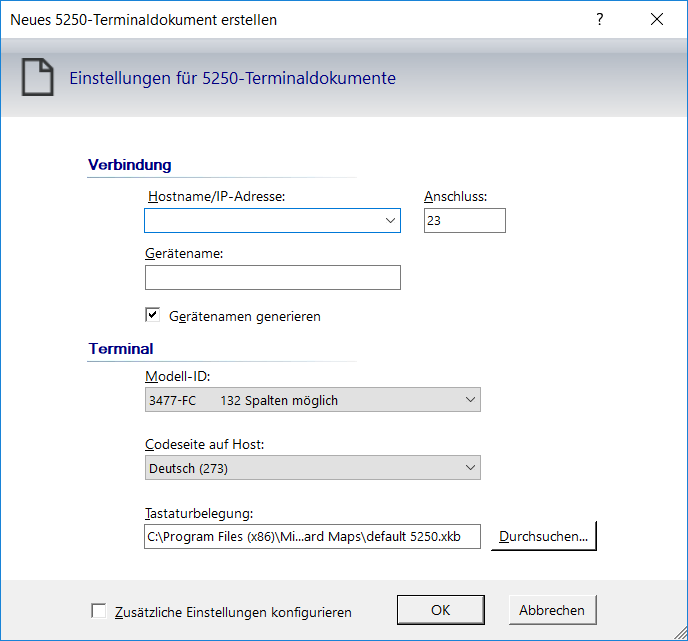This screenshot has width=688, height=641.
Task: Click the Modell-ID label
Action: tap(178, 376)
